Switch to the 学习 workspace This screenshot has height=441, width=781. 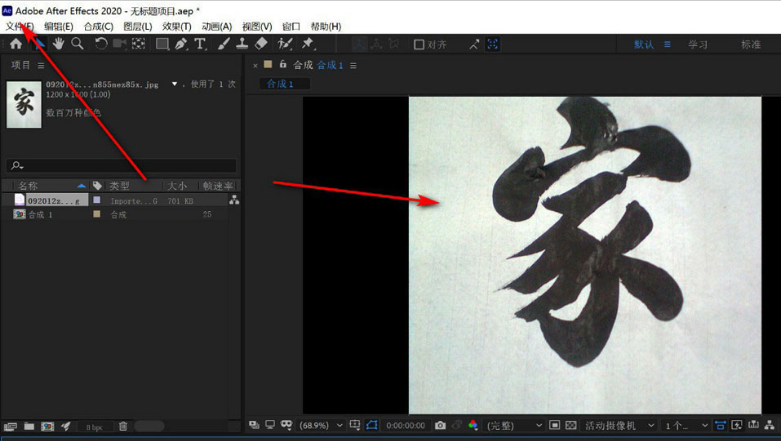[697, 45]
